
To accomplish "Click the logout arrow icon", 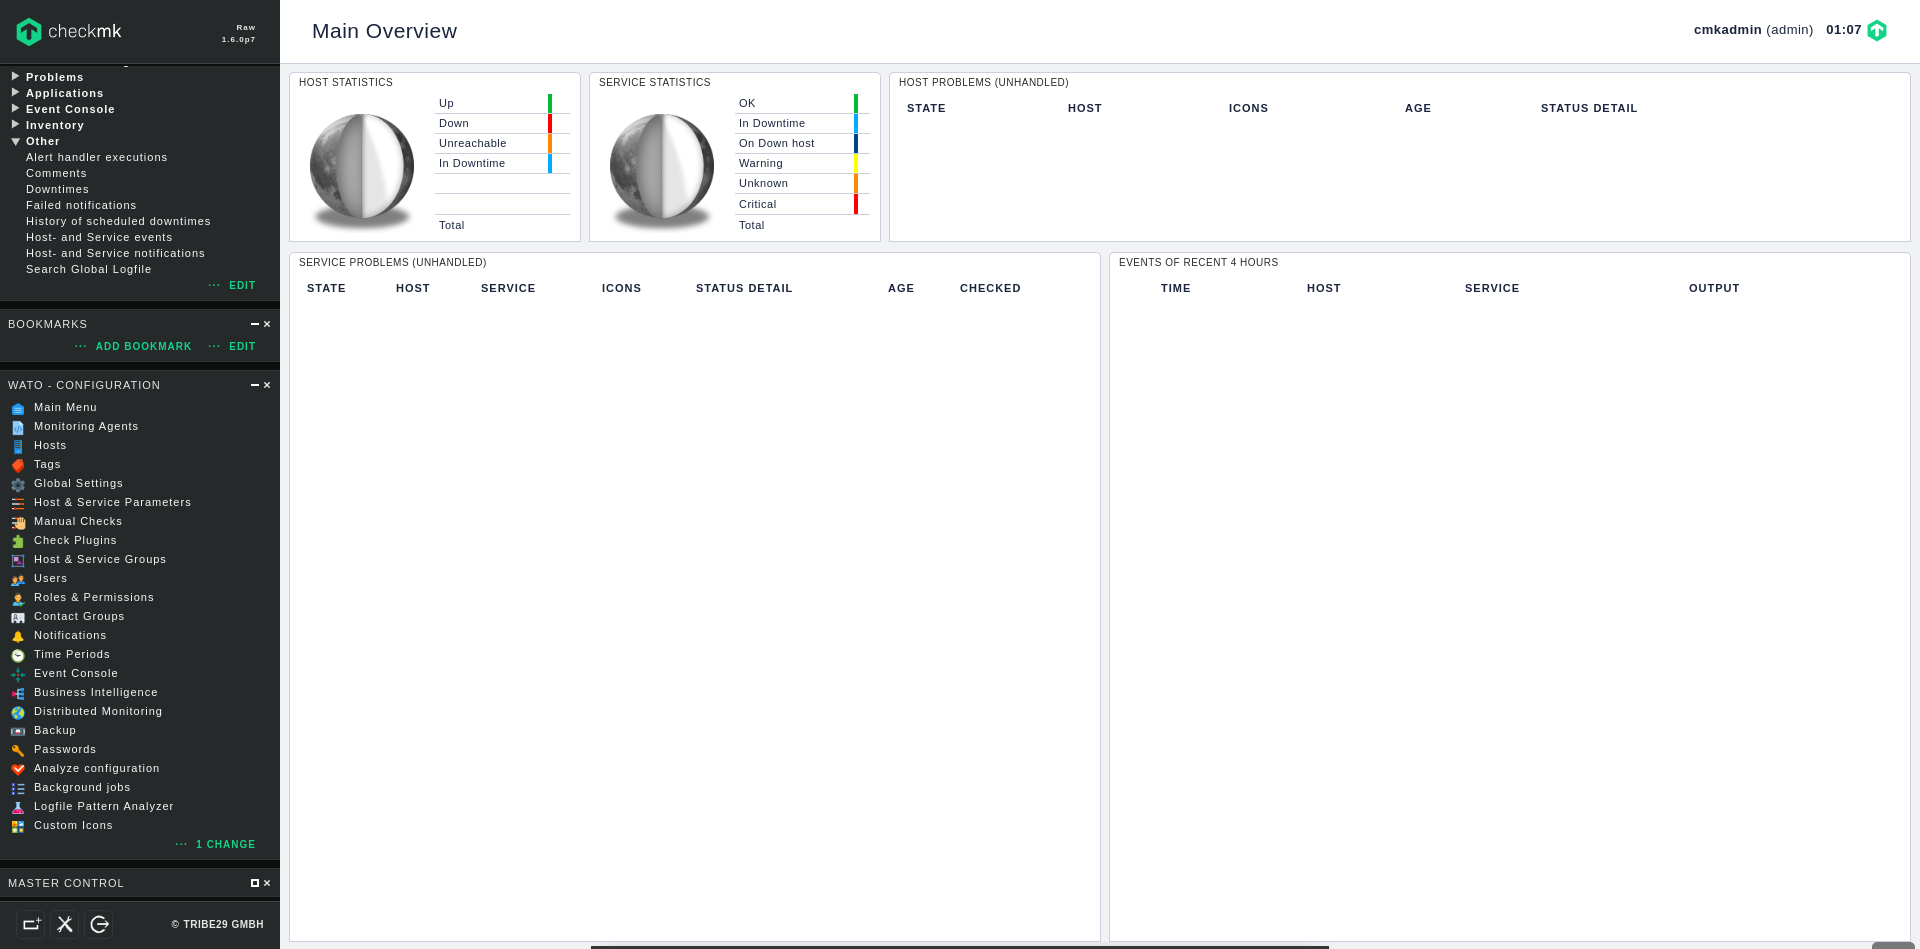I will 99,924.
